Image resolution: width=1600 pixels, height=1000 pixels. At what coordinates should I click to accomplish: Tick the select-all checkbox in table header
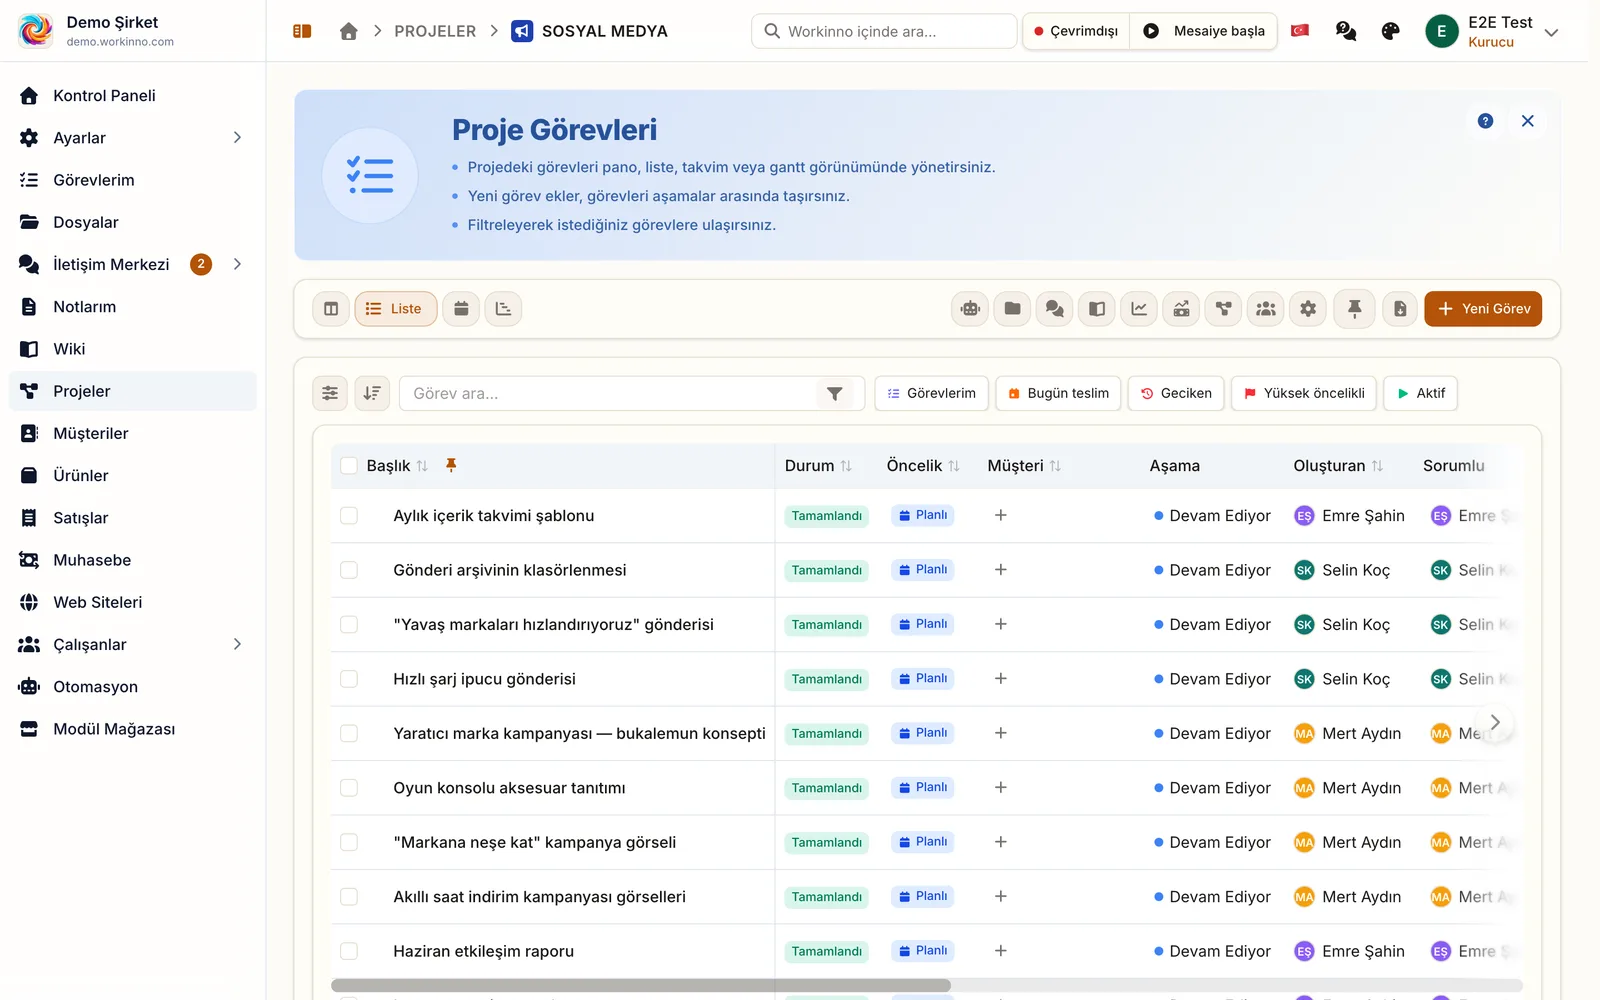point(349,466)
